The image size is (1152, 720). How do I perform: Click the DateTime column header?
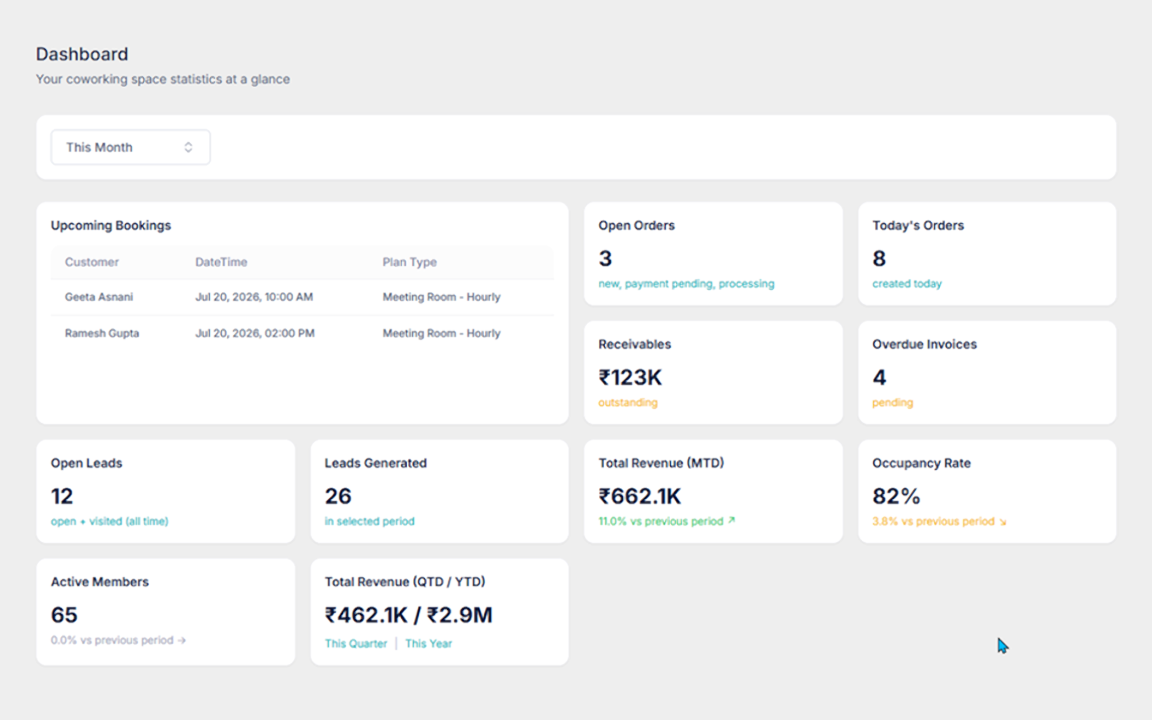(x=221, y=262)
